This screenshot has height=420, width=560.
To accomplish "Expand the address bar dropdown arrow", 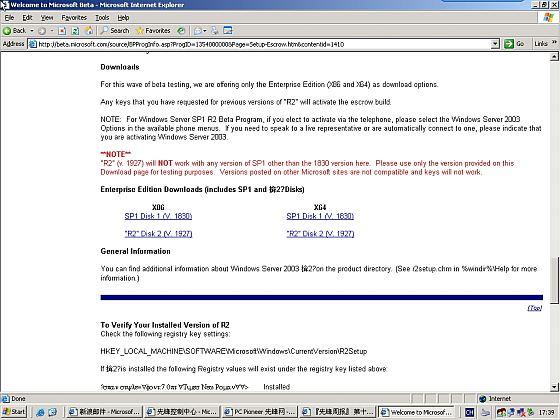I will (x=495, y=44).
